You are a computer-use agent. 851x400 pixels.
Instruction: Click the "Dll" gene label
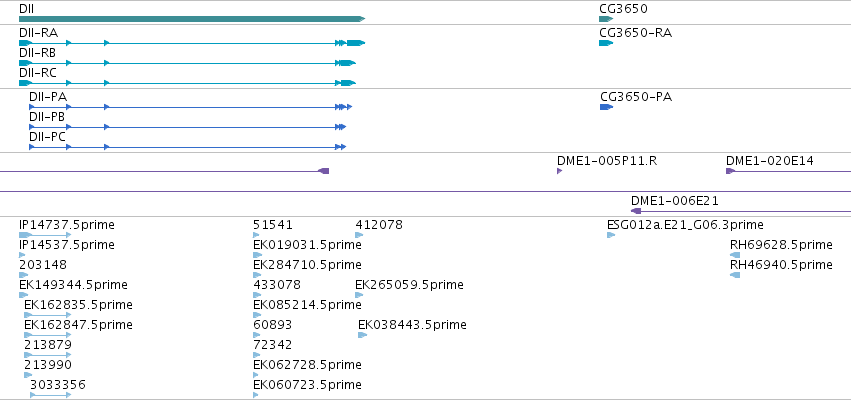27,9
